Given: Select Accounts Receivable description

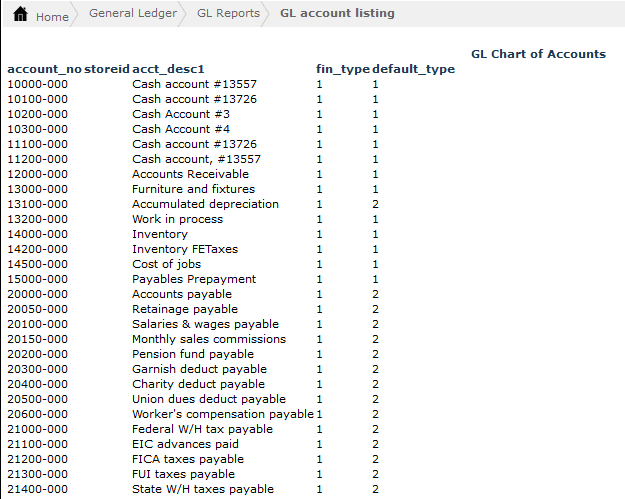Looking at the screenshot, I should tap(190, 174).
